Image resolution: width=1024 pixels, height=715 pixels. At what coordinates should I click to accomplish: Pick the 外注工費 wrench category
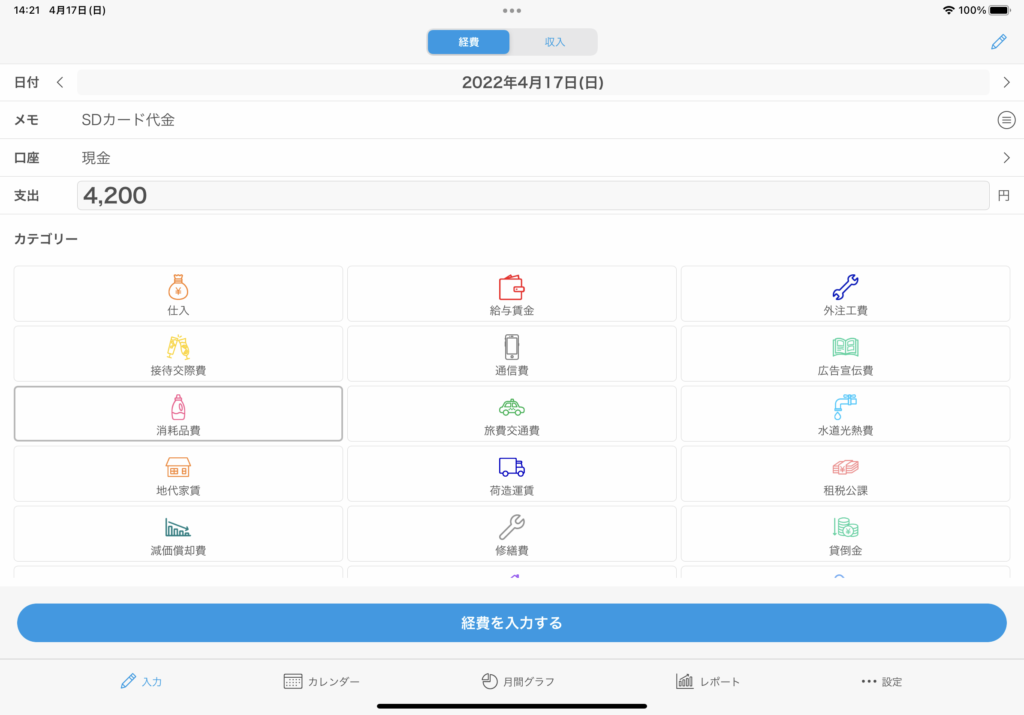click(845, 294)
